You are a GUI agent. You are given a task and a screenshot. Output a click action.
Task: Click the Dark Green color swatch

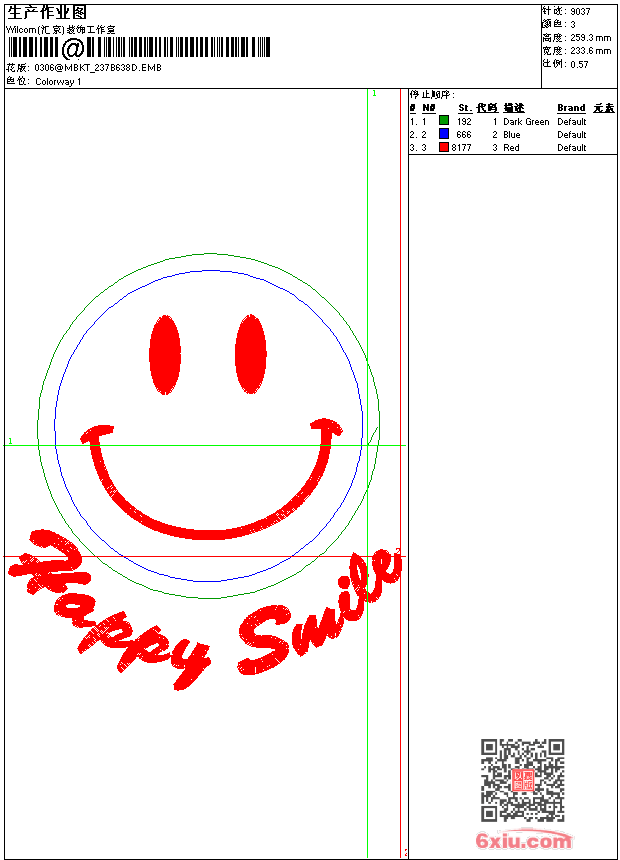coord(444,121)
